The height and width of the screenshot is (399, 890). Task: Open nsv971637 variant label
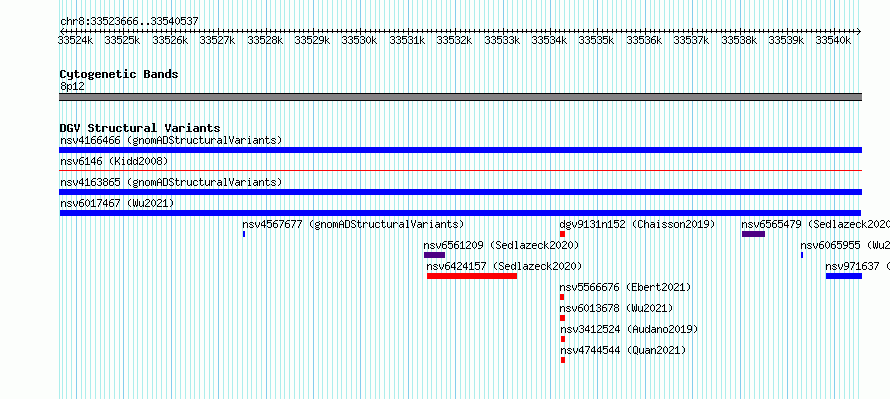coord(857,266)
